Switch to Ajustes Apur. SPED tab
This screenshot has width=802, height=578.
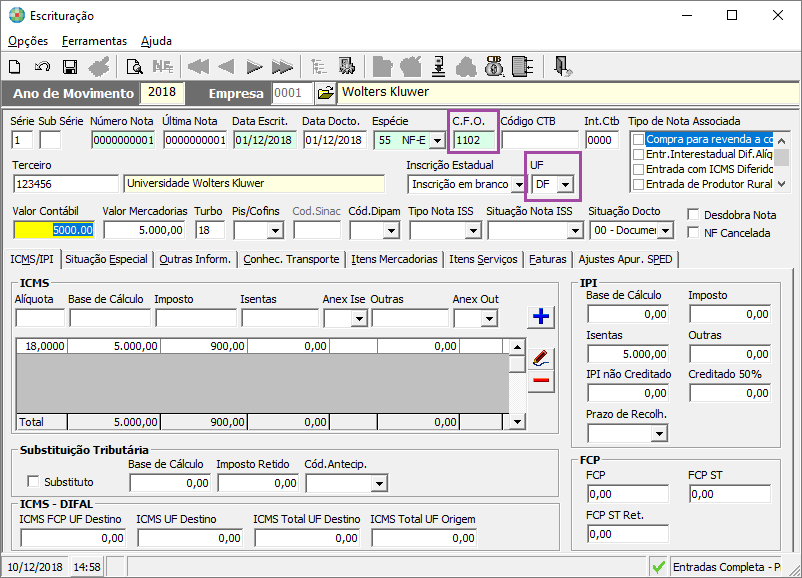pos(625,259)
